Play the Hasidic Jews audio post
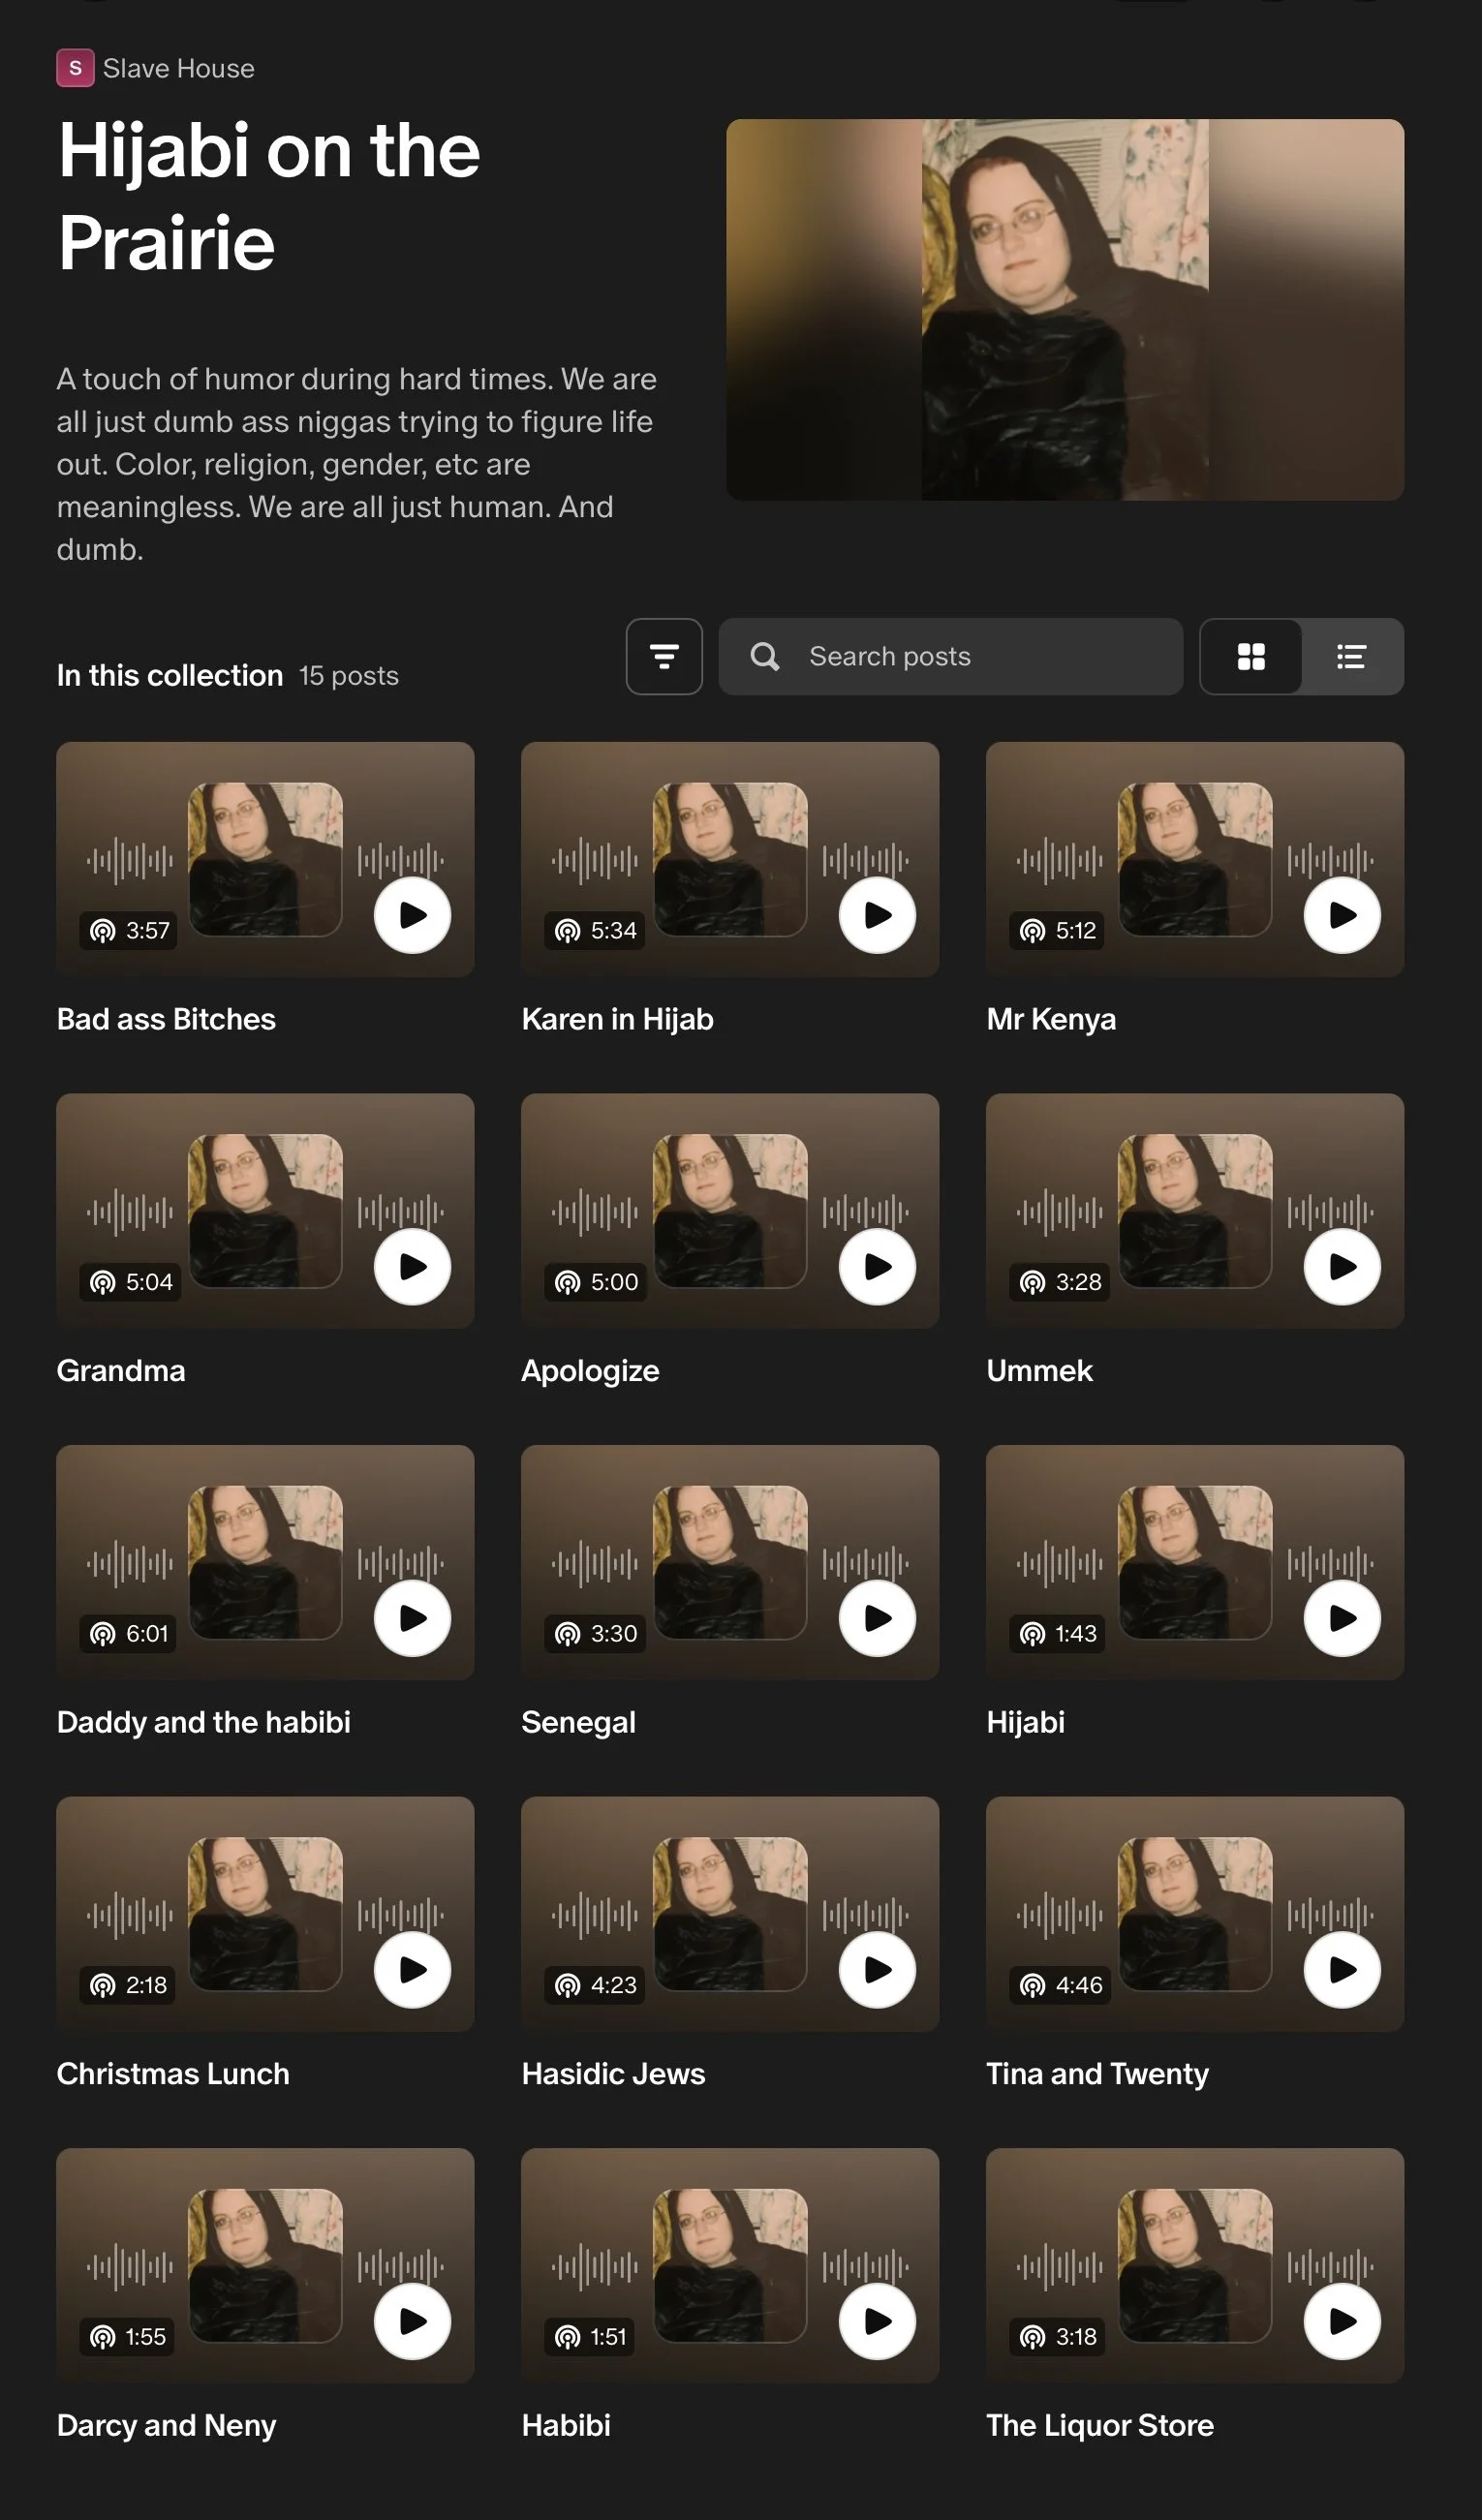Screen dimensions: 1482x2520 click(877, 1970)
